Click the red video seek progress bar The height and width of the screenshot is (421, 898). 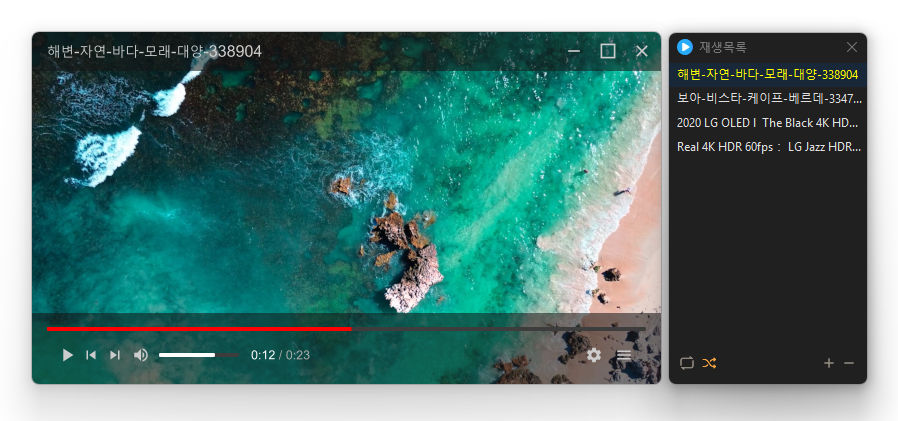(200, 328)
